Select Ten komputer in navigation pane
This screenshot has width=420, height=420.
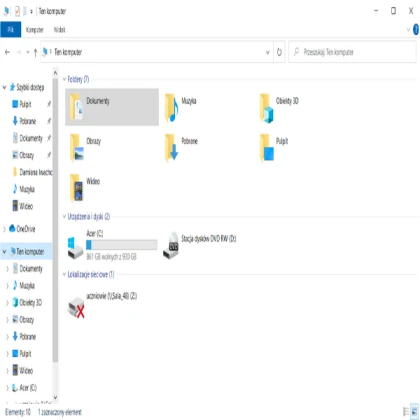(x=27, y=251)
